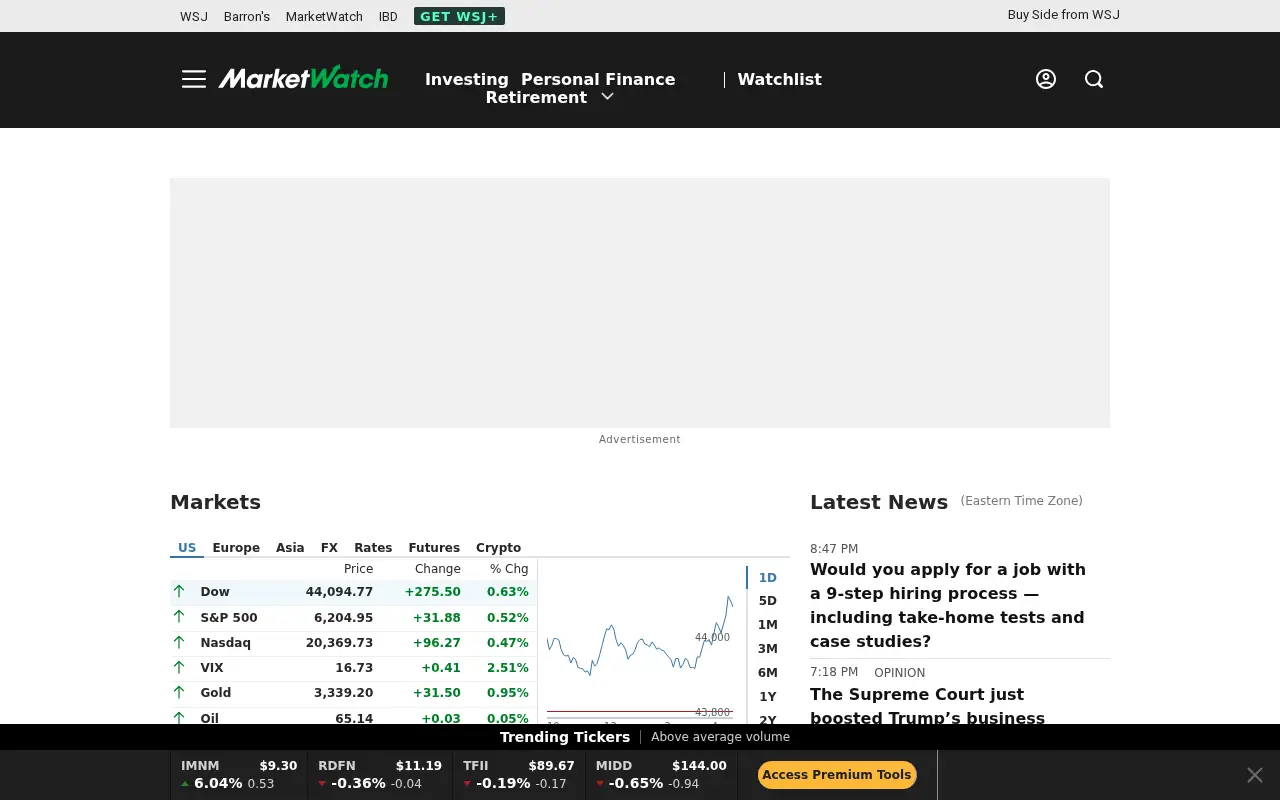Select the Crypto markets tab
Viewport: 1280px width, 800px height.
click(x=498, y=548)
